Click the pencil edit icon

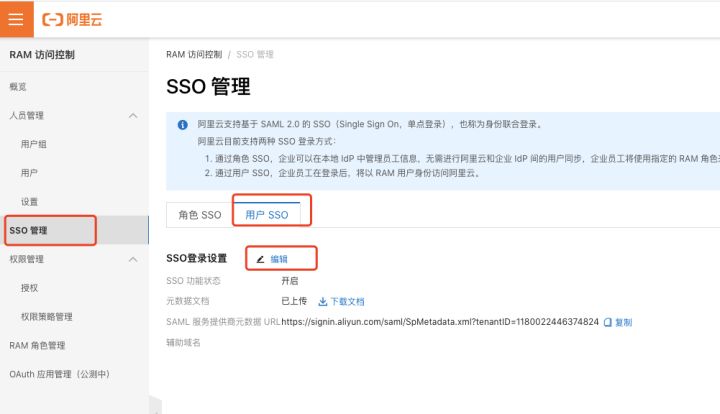260,259
